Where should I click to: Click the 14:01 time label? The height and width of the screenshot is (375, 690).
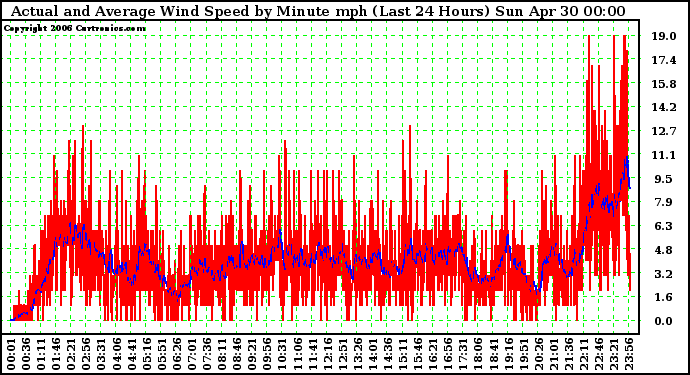click(x=373, y=354)
